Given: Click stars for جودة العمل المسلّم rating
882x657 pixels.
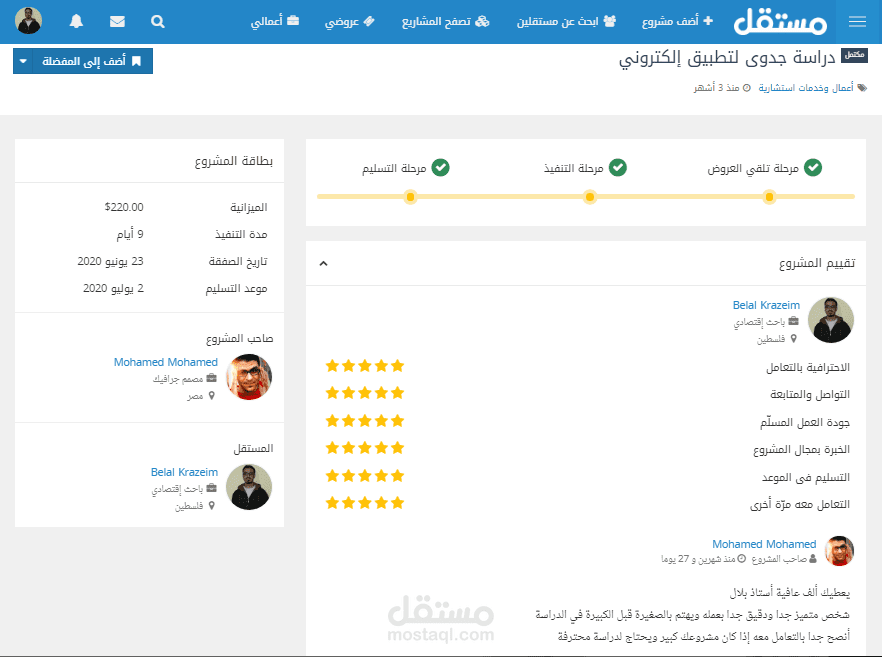Looking at the screenshot, I should pyautogui.click(x=364, y=421).
